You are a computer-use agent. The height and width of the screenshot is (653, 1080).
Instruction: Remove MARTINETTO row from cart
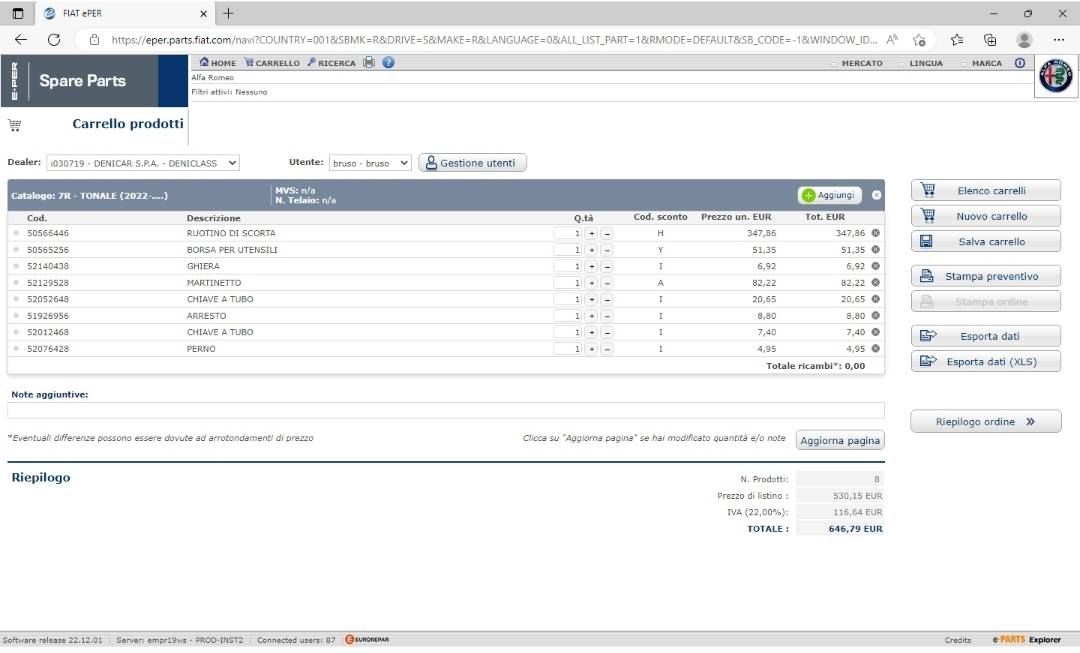(x=875, y=282)
